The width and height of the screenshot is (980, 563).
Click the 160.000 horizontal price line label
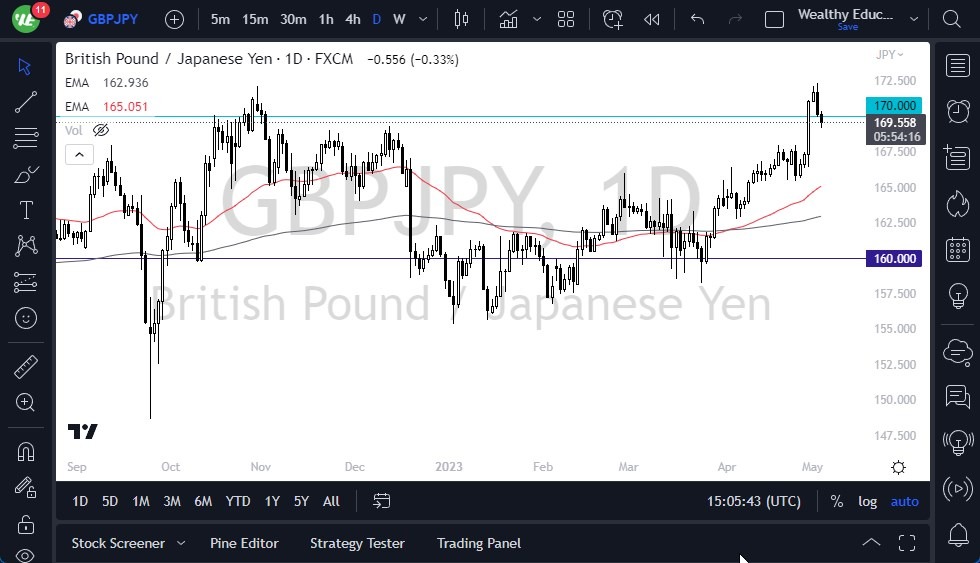click(894, 259)
